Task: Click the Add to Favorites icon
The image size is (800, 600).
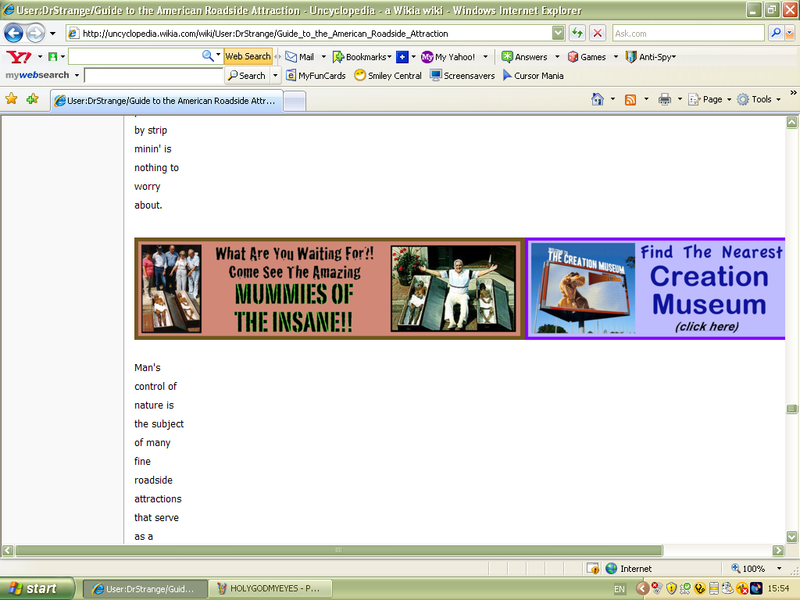Action: 33,99
